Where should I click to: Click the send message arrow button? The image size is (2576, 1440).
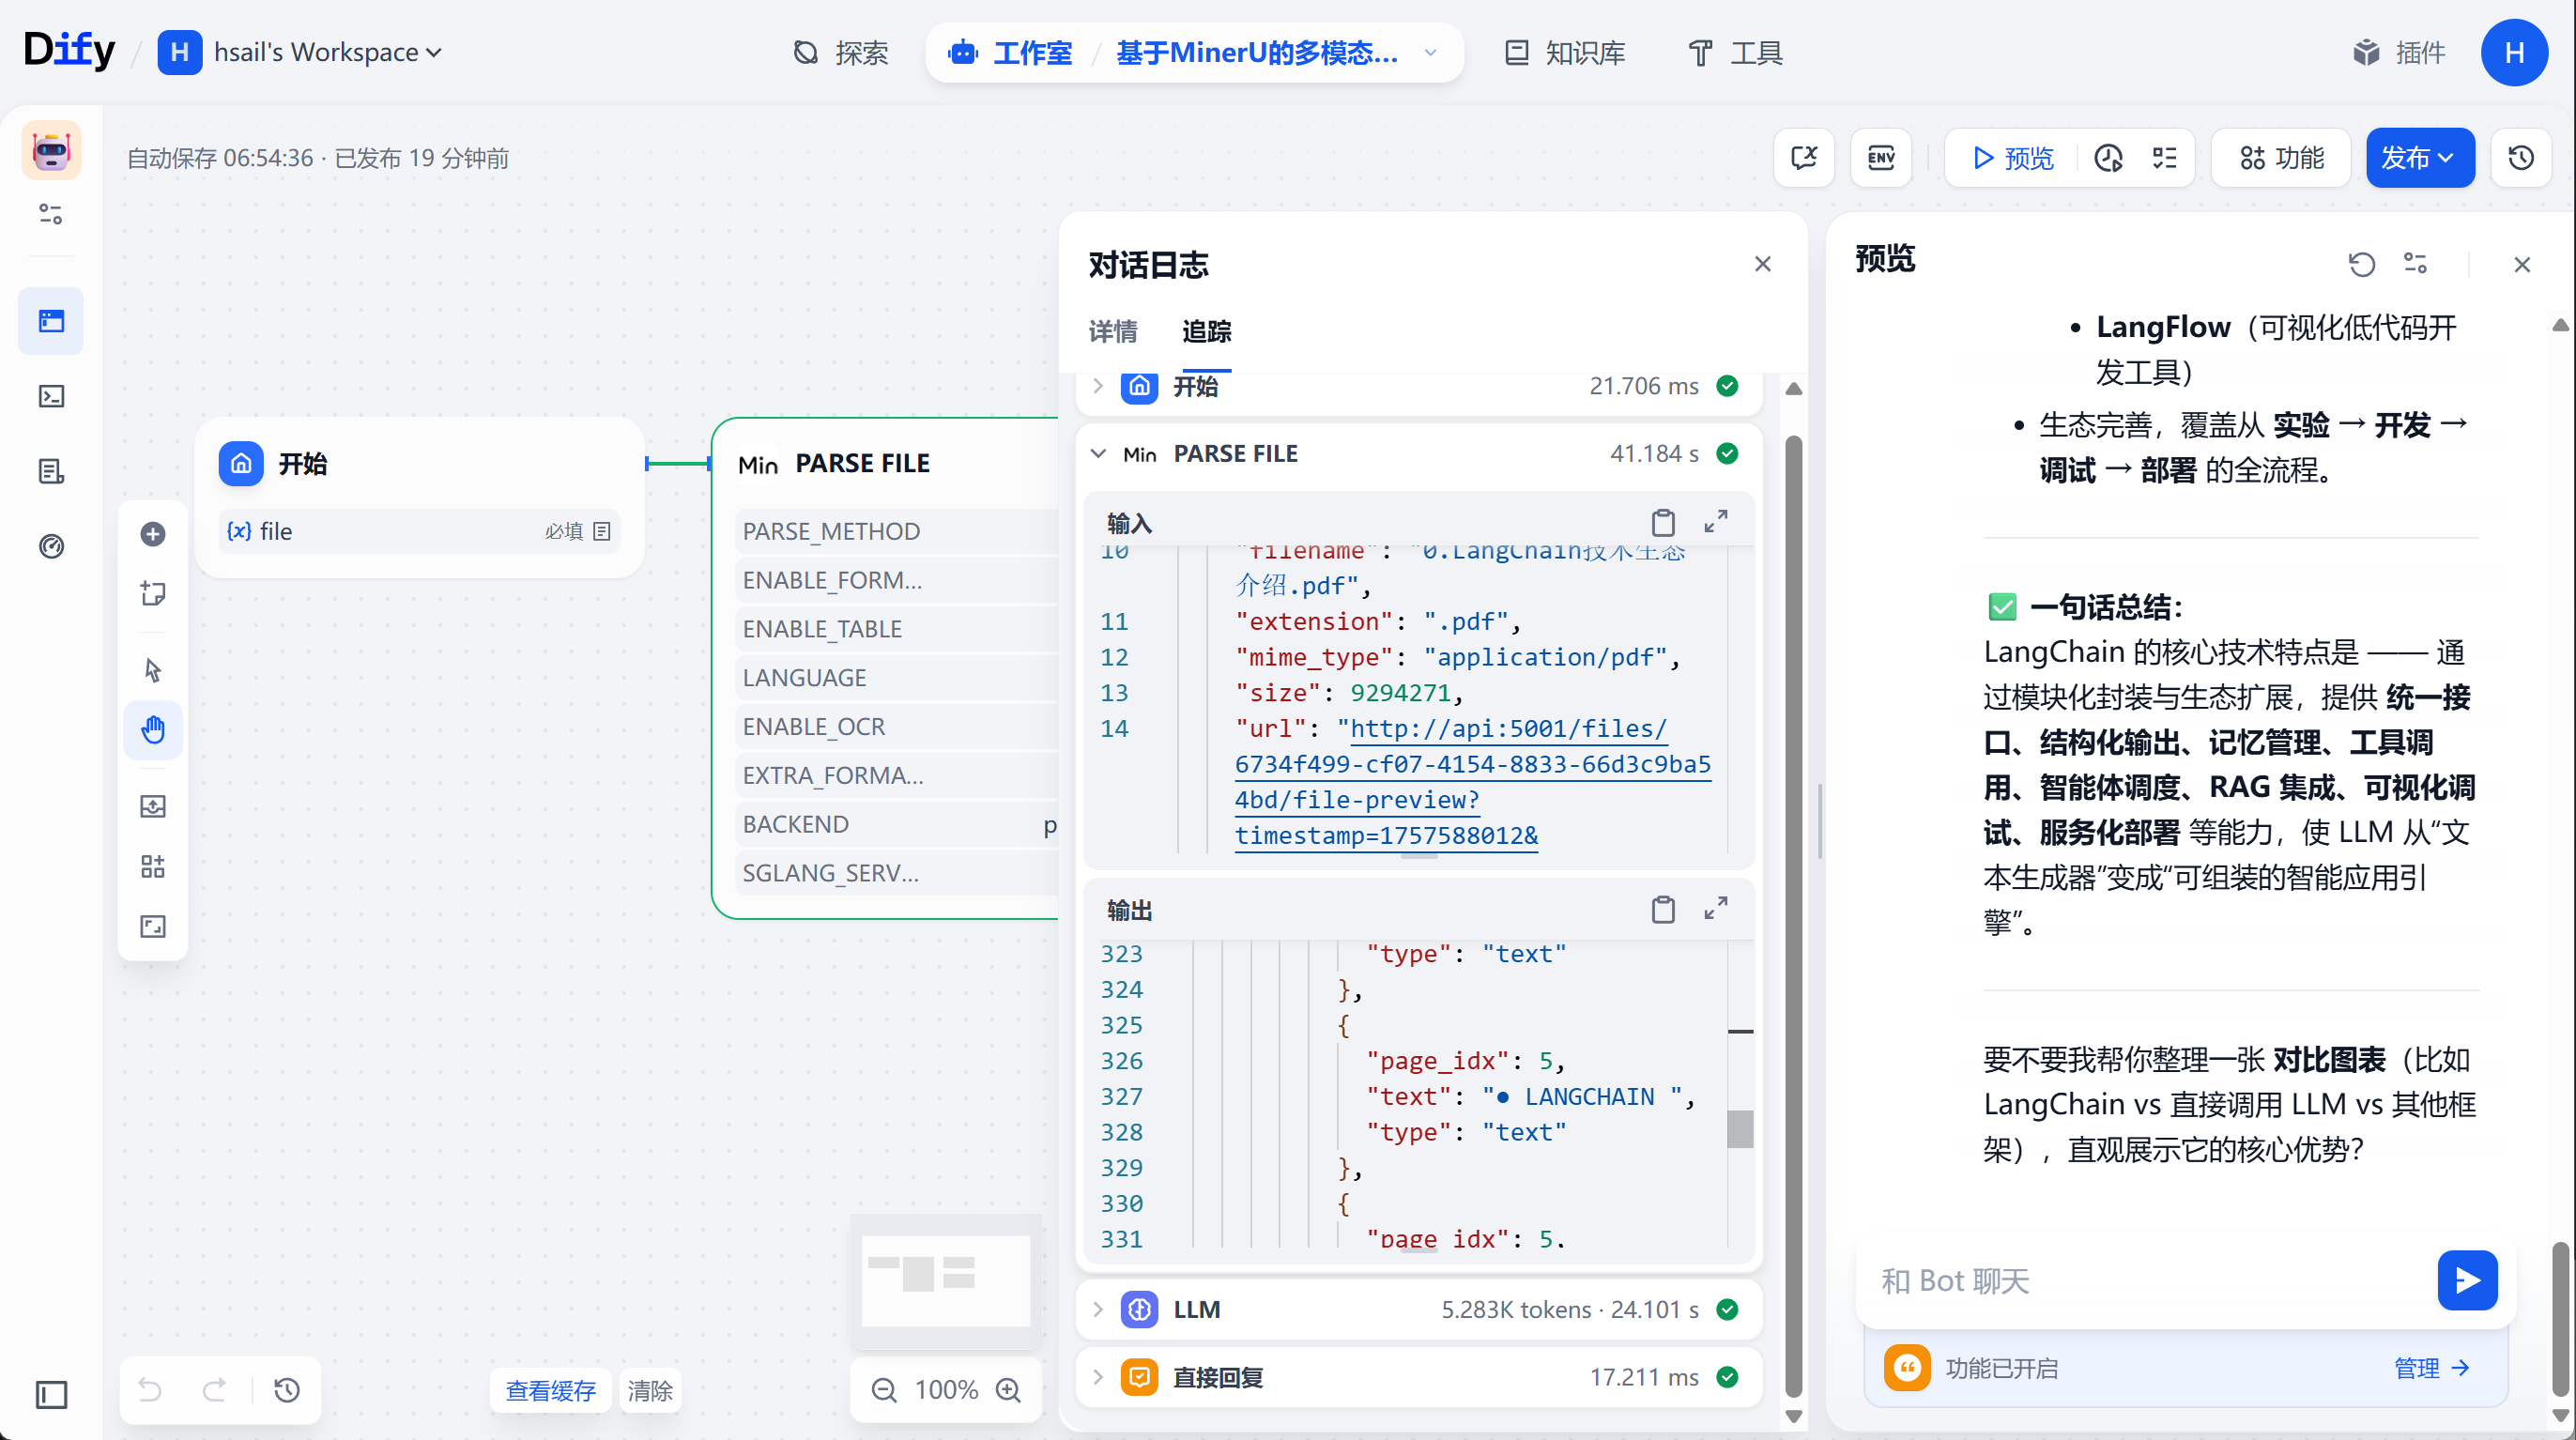tap(2467, 1280)
